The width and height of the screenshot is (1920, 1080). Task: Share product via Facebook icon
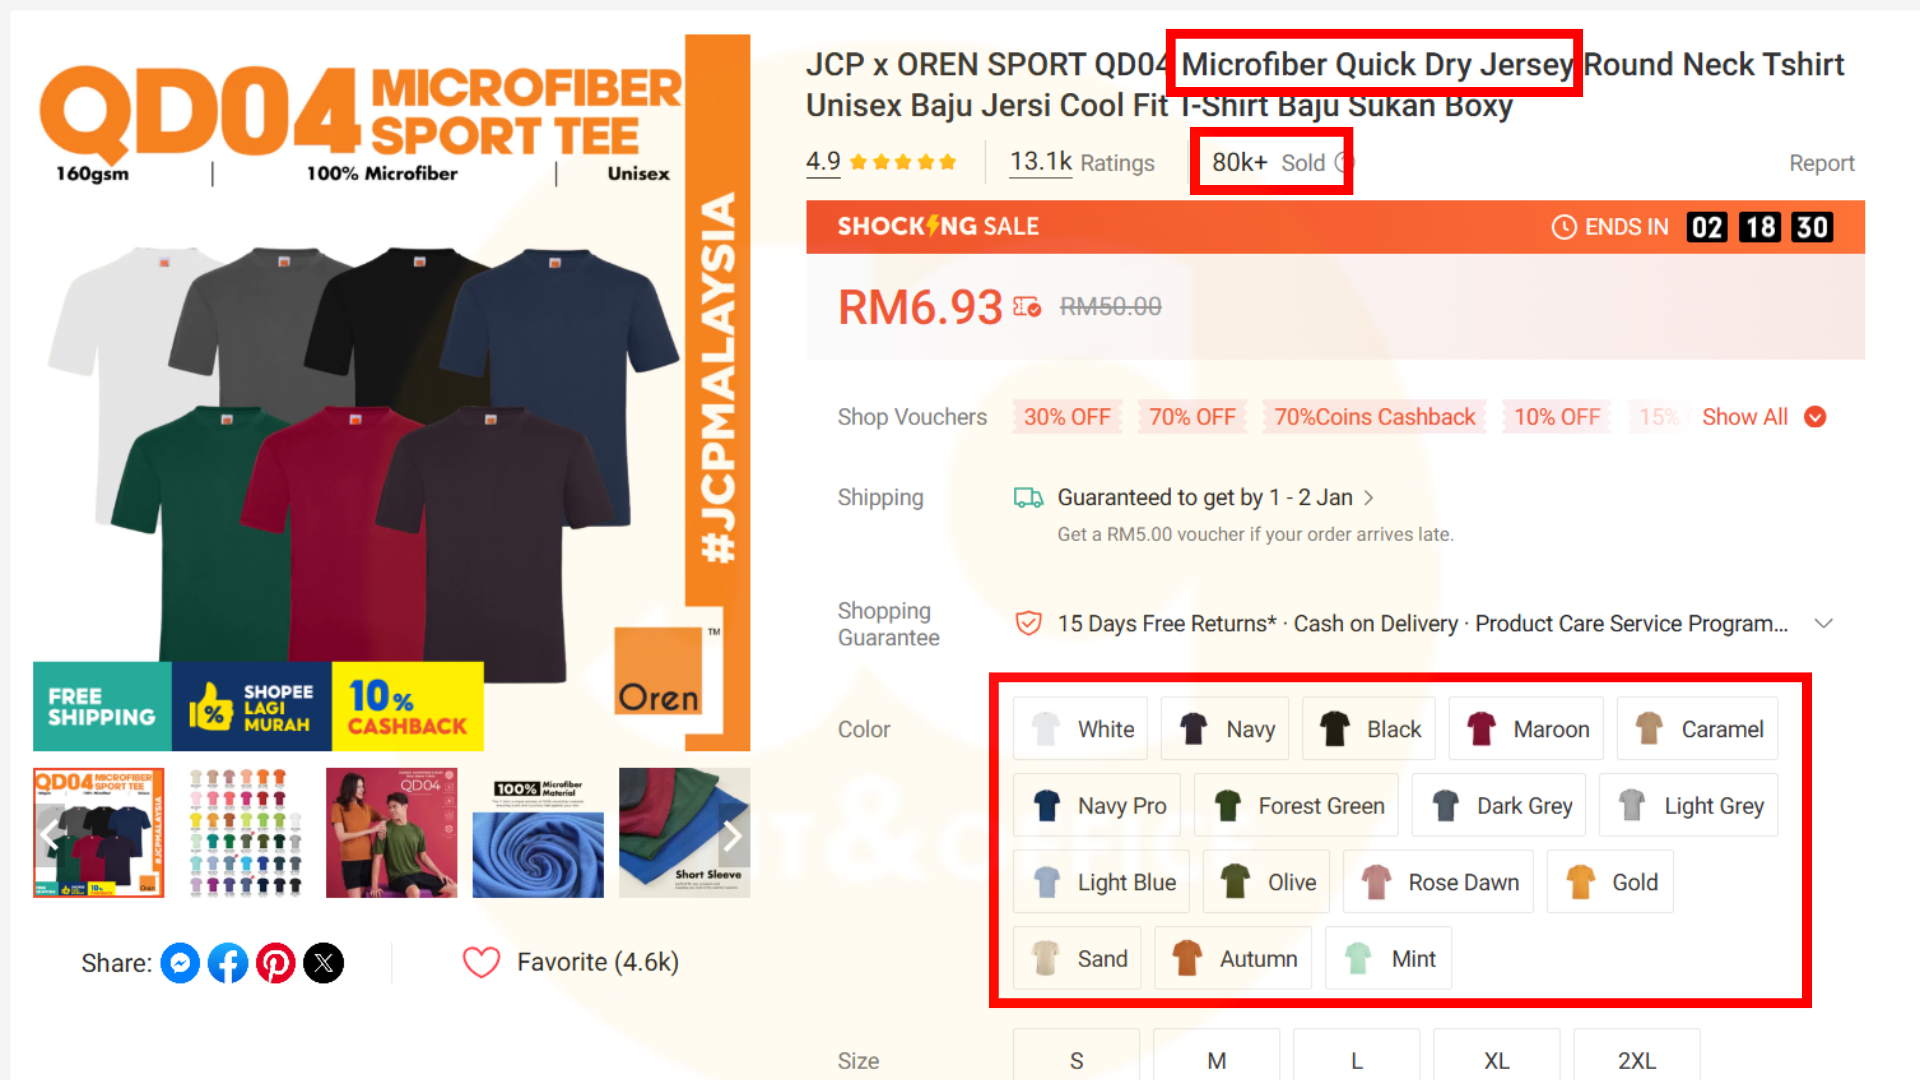228,963
